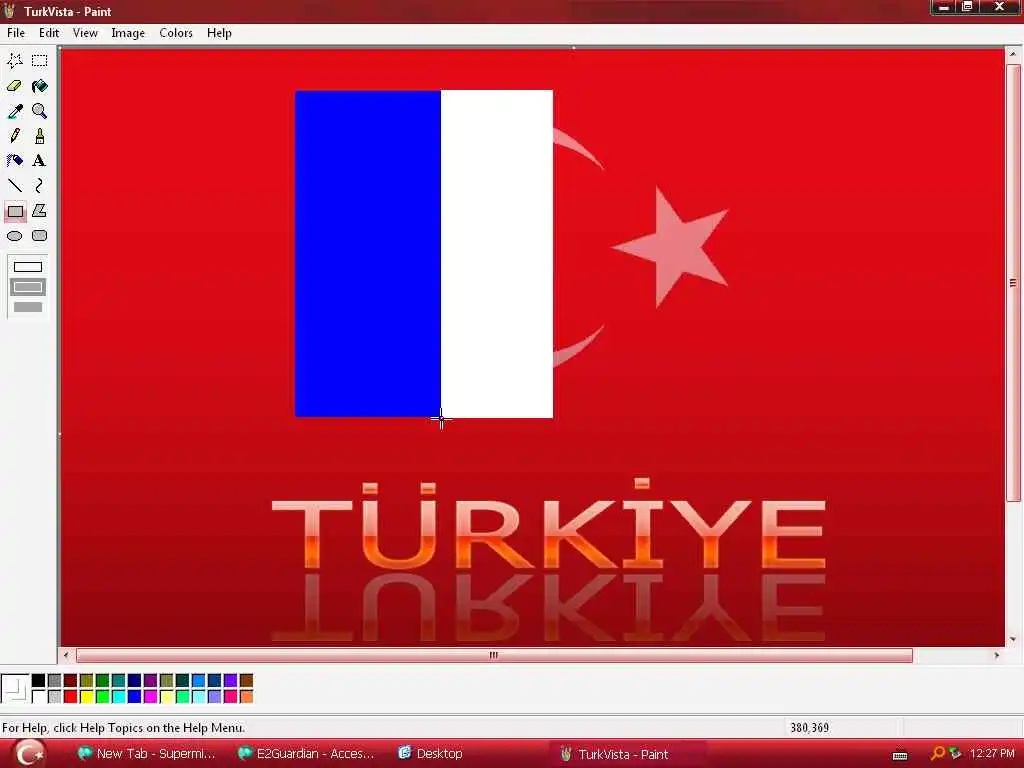Select the Free-Form Select tool

tap(15, 61)
